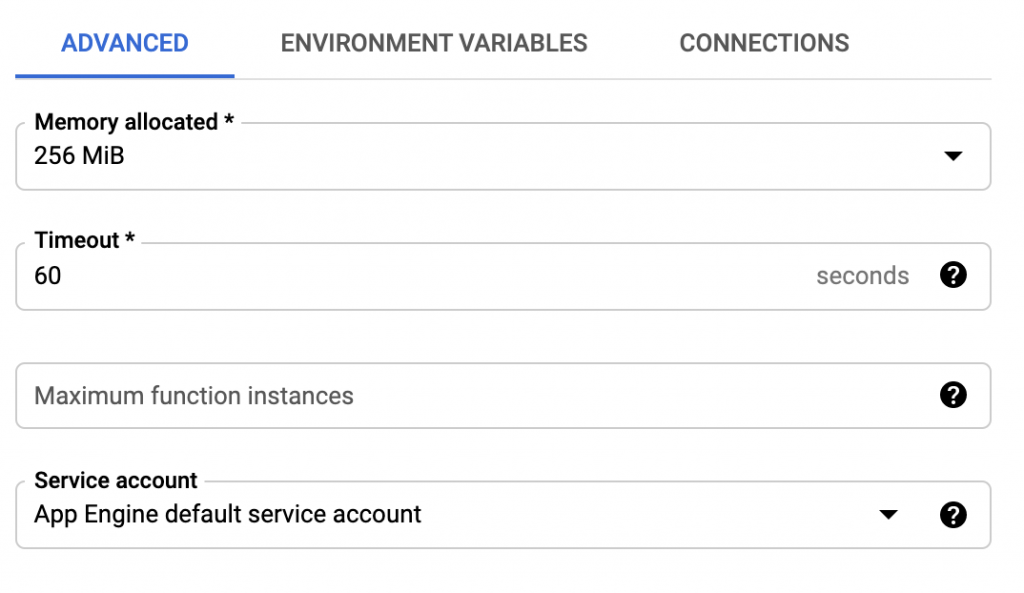Click the dropdown arrow in Service account field
Viewport: 1024px width, 593px height.
point(888,515)
